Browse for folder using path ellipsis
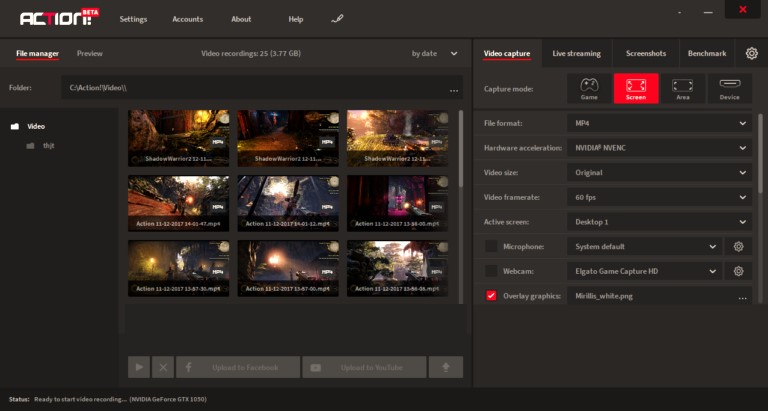 (454, 89)
